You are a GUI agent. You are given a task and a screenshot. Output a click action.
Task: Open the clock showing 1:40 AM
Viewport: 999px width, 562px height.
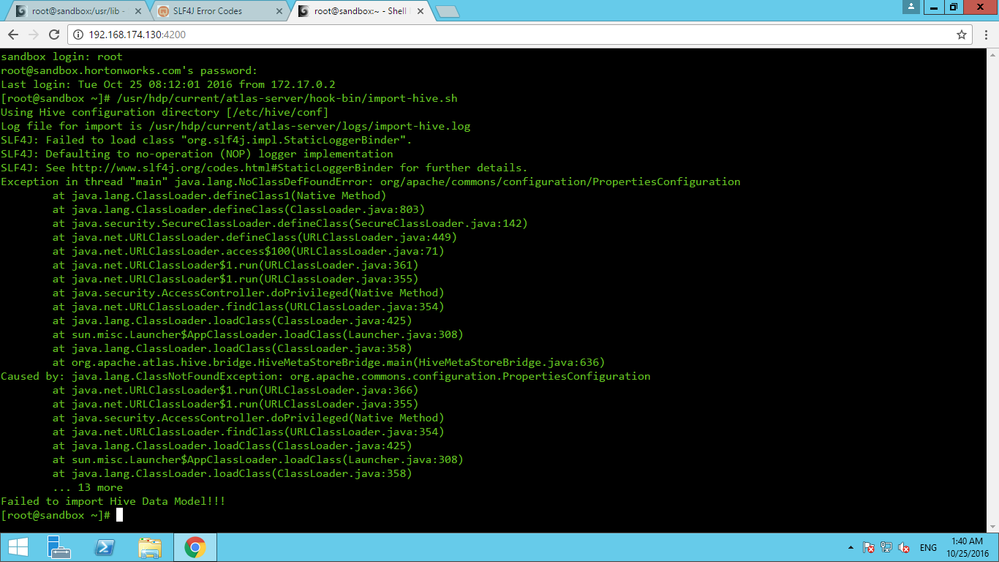click(967, 547)
